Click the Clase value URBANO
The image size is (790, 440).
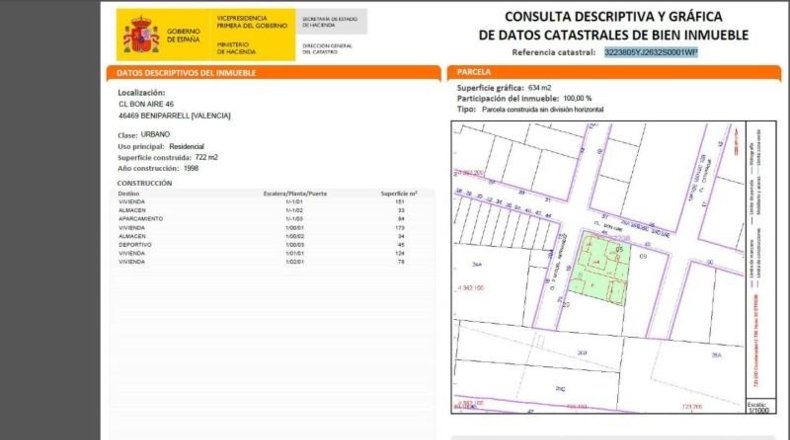point(155,135)
